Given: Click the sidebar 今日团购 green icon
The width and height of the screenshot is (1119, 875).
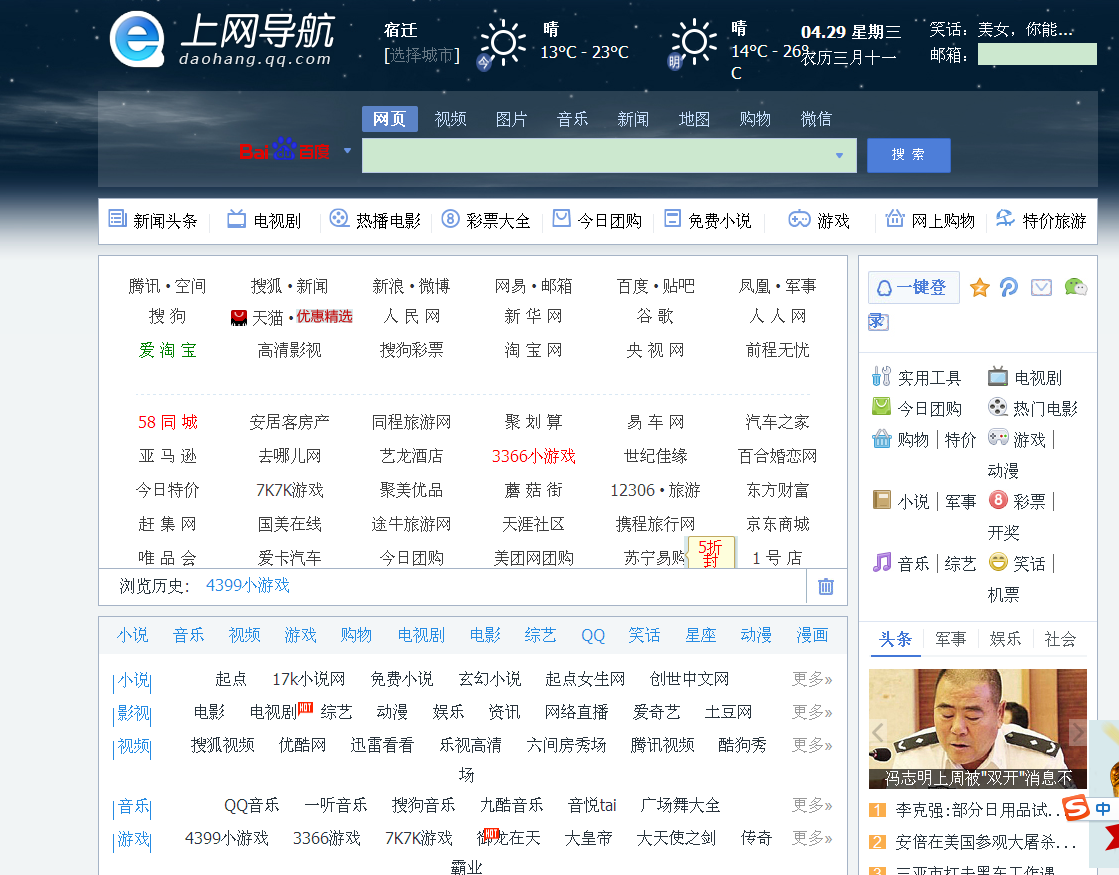Looking at the screenshot, I should tap(881, 407).
